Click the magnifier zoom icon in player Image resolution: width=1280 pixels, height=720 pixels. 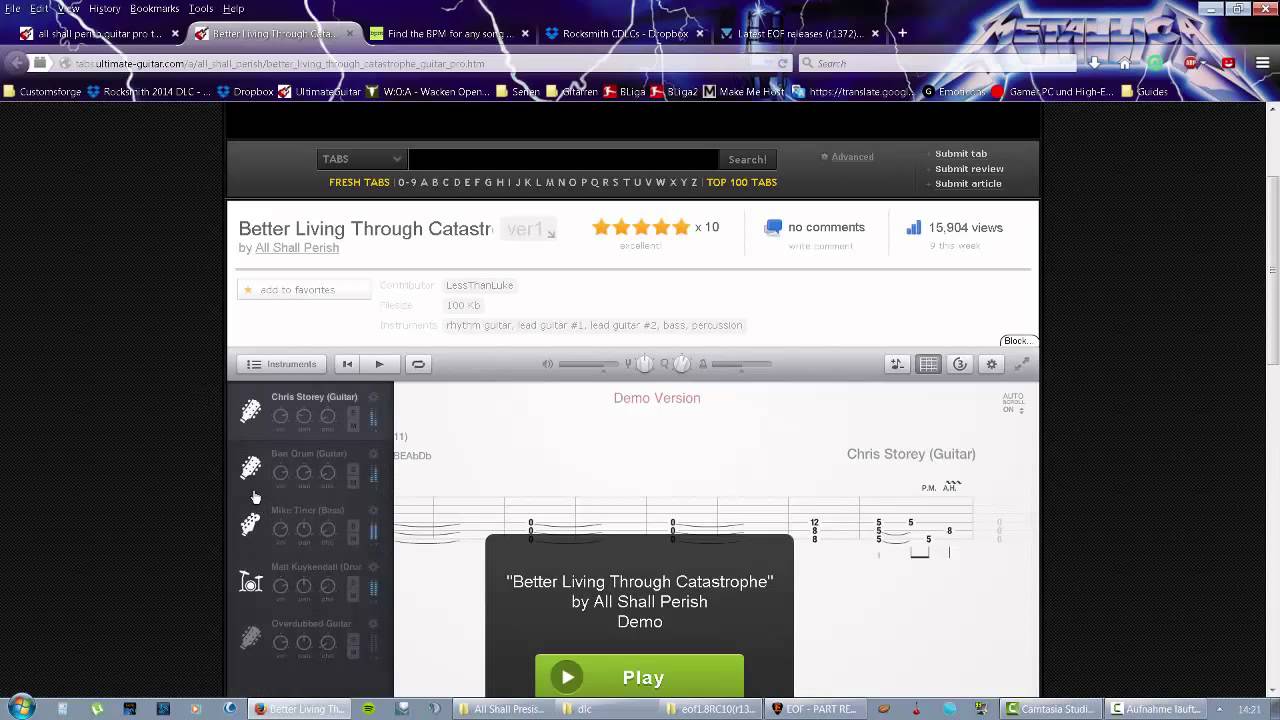tap(665, 364)
